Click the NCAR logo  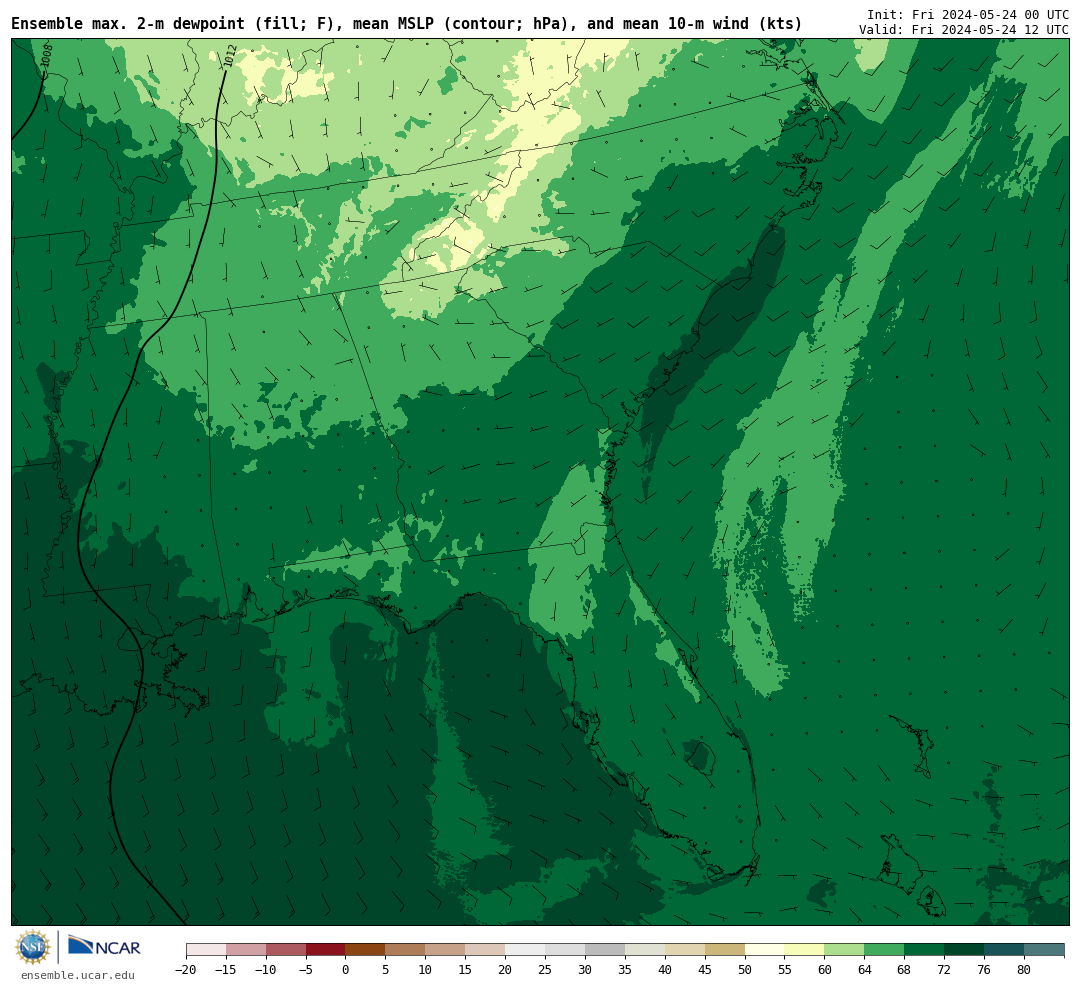[x=104, y=947]
